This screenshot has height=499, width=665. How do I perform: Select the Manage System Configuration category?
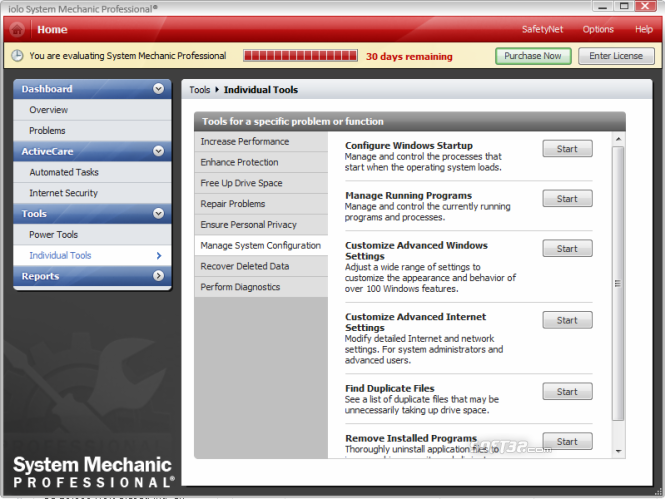pyautogui.click(x=261, y=245)
